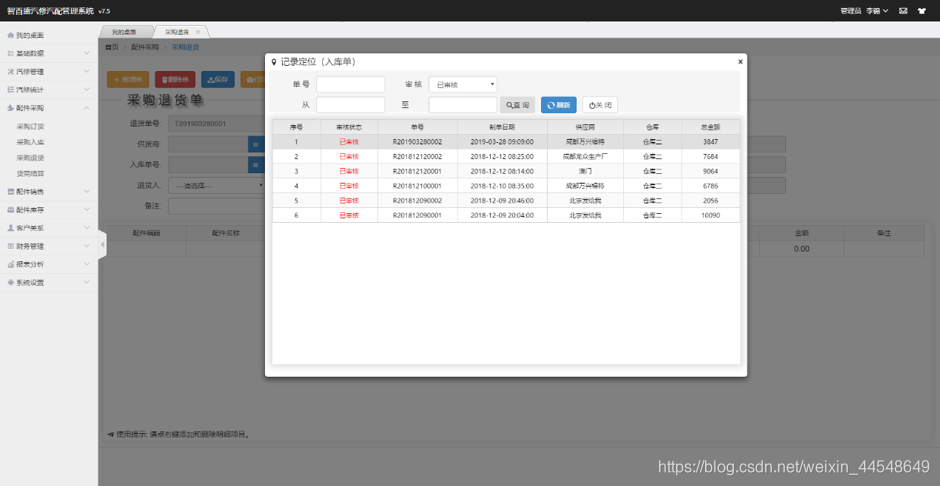
Task: Click the 查询 search button in dialog
Action: tap(517, 105)
